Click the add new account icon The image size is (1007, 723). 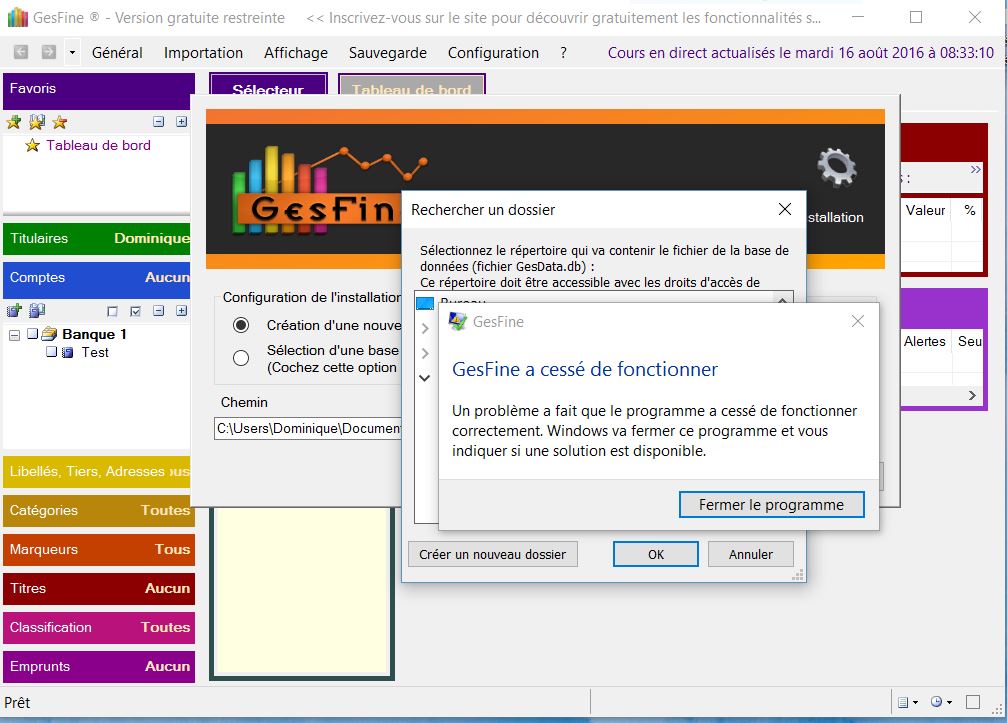14,311
